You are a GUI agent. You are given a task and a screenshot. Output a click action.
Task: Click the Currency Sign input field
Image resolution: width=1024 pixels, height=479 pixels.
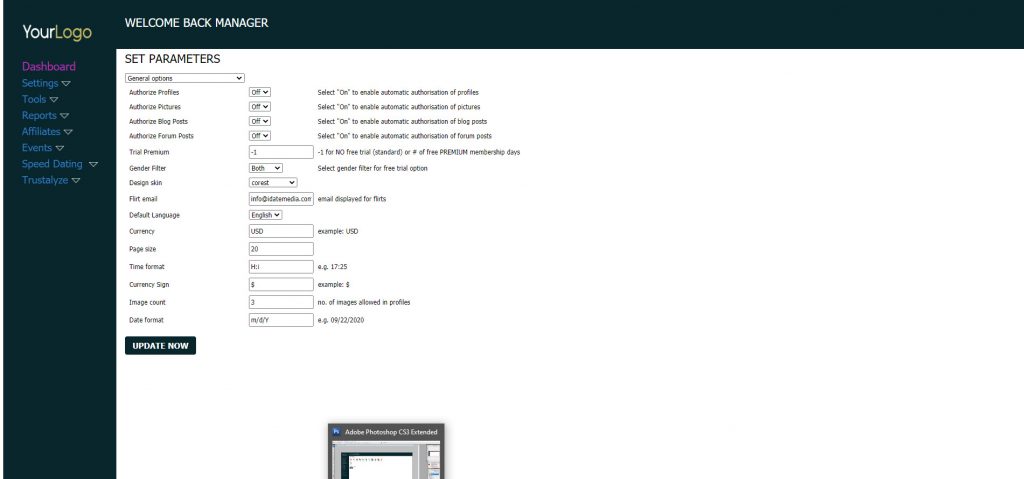(281, 285)
